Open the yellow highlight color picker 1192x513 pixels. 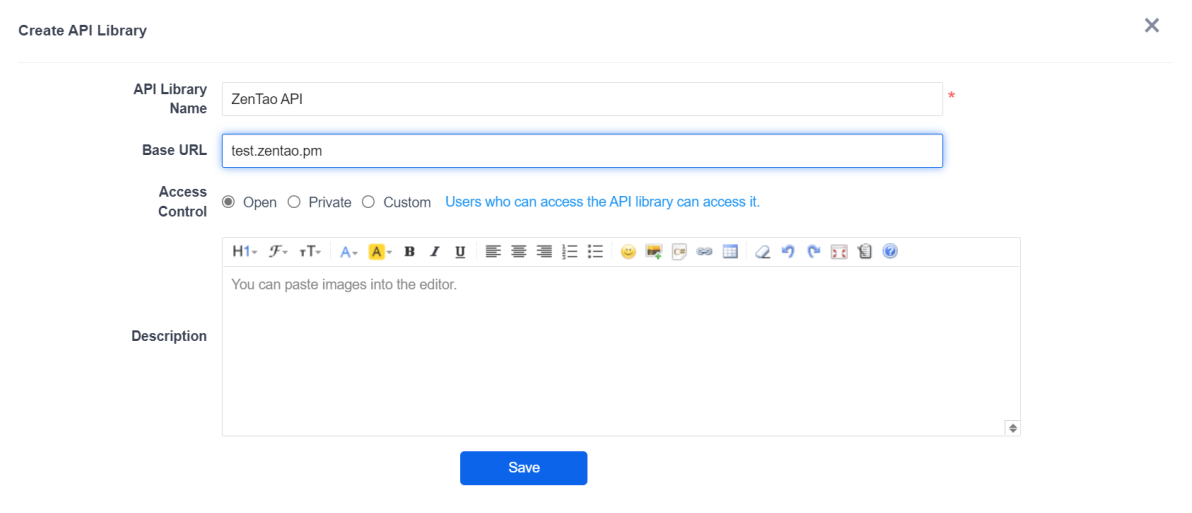point(379,252)
